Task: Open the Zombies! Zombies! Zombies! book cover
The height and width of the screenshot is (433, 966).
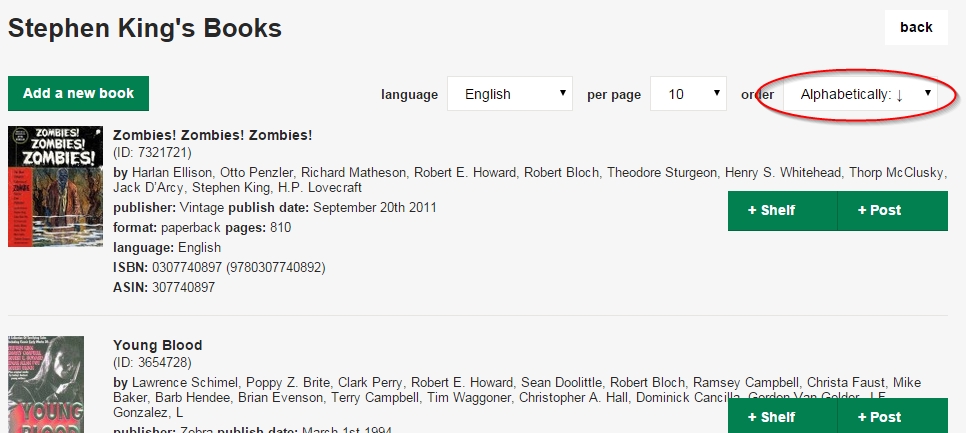Action: 55,187
